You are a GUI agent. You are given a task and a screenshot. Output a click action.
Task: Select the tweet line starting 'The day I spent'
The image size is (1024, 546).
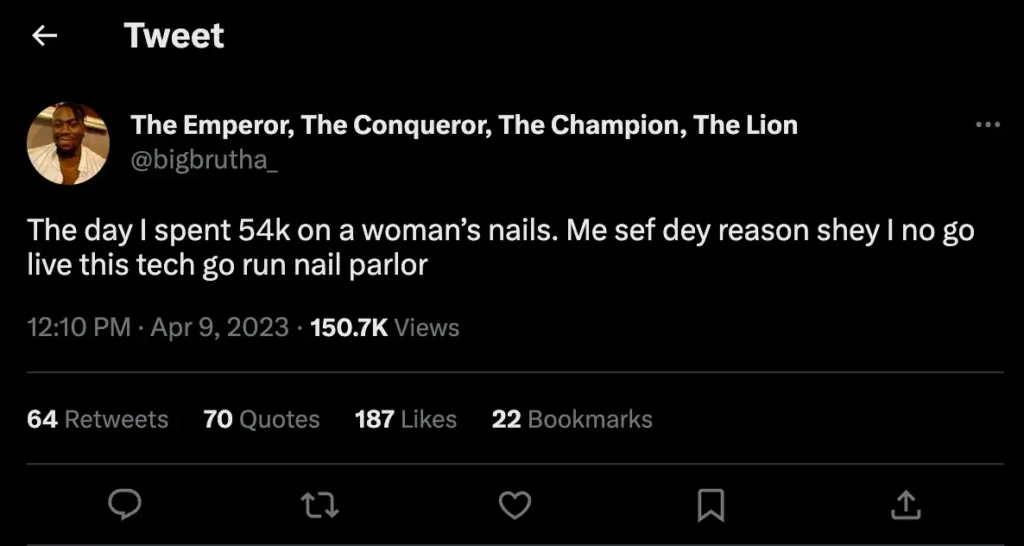tap(500, 232)
